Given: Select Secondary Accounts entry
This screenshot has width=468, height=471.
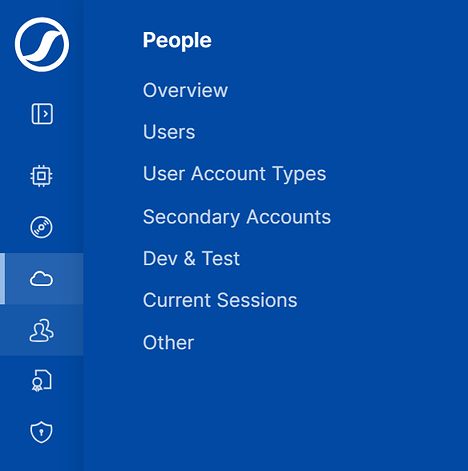Looking at the screenshot, I should (x=237, y=217).
